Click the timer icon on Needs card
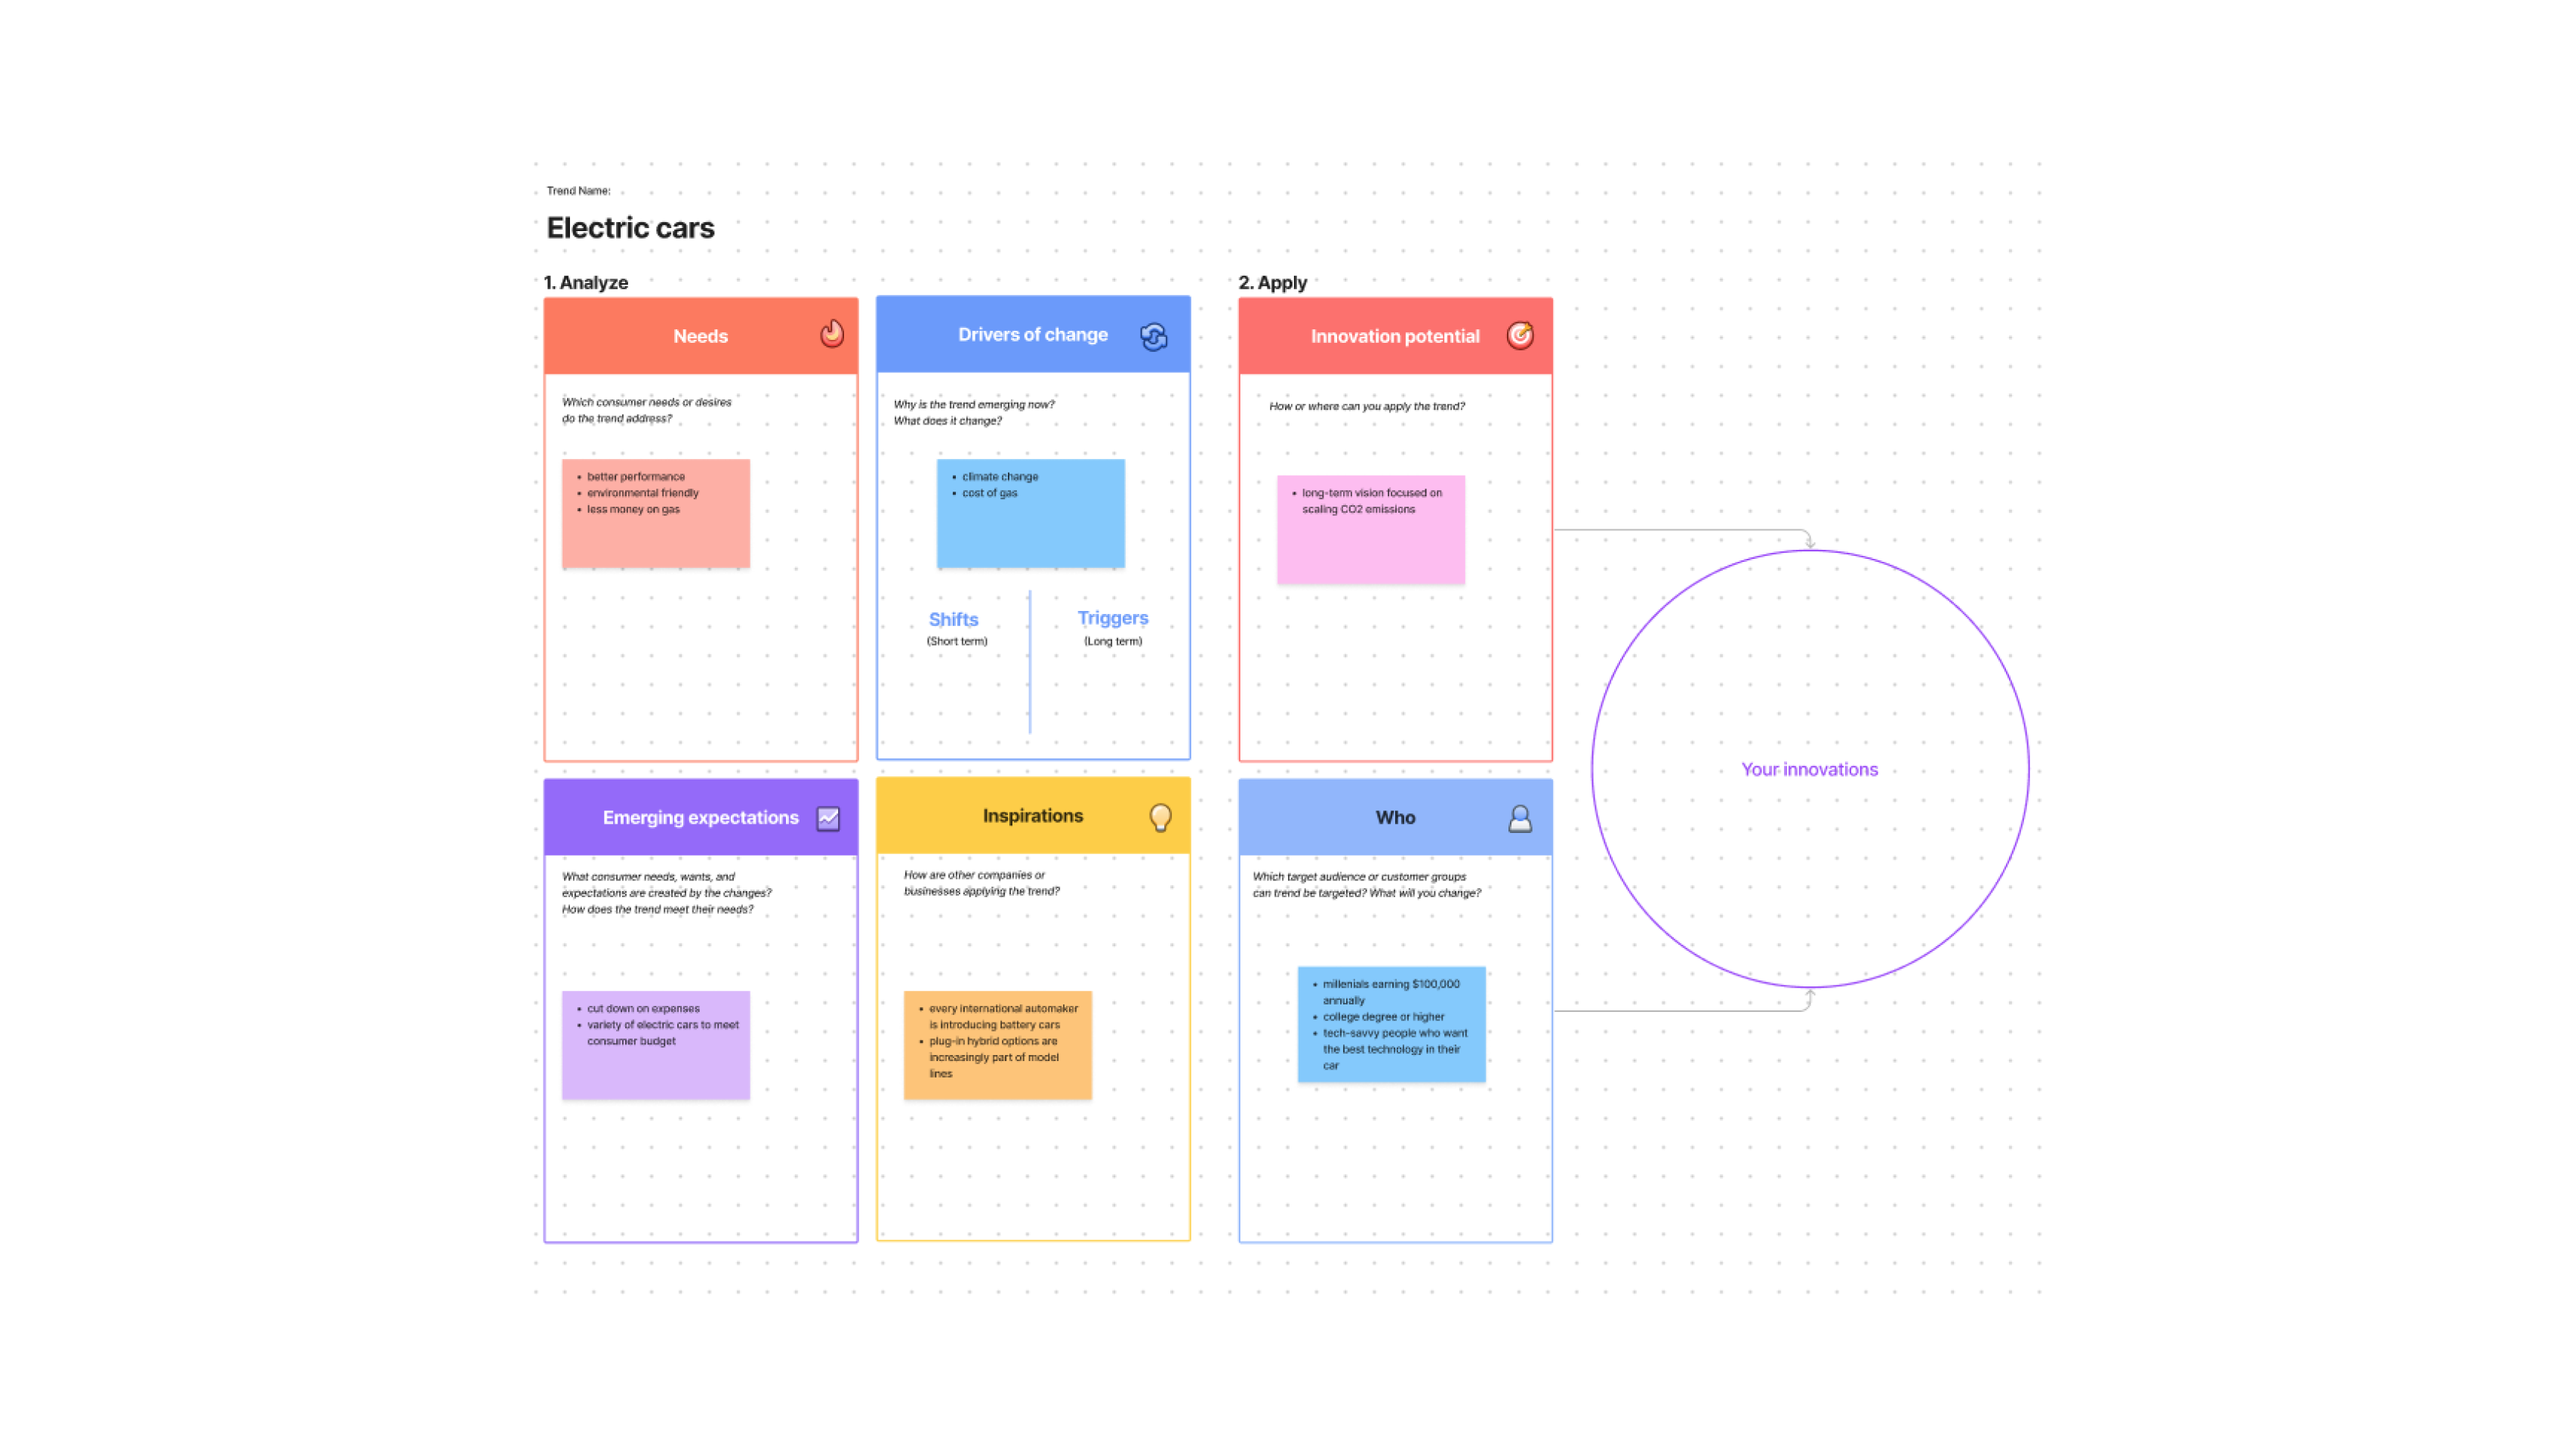2576x1450 pixels. (x=831, y=333)
